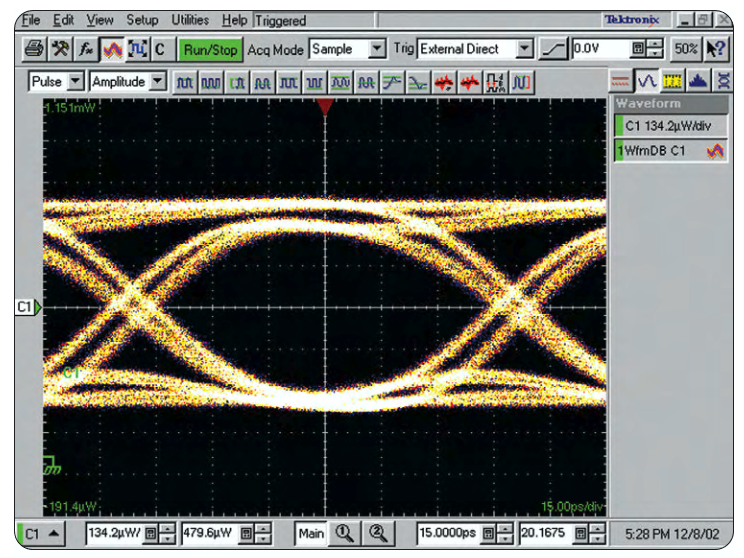
Task: Select the sixth pulse measurement icon in the row
Action: [314, 83]
